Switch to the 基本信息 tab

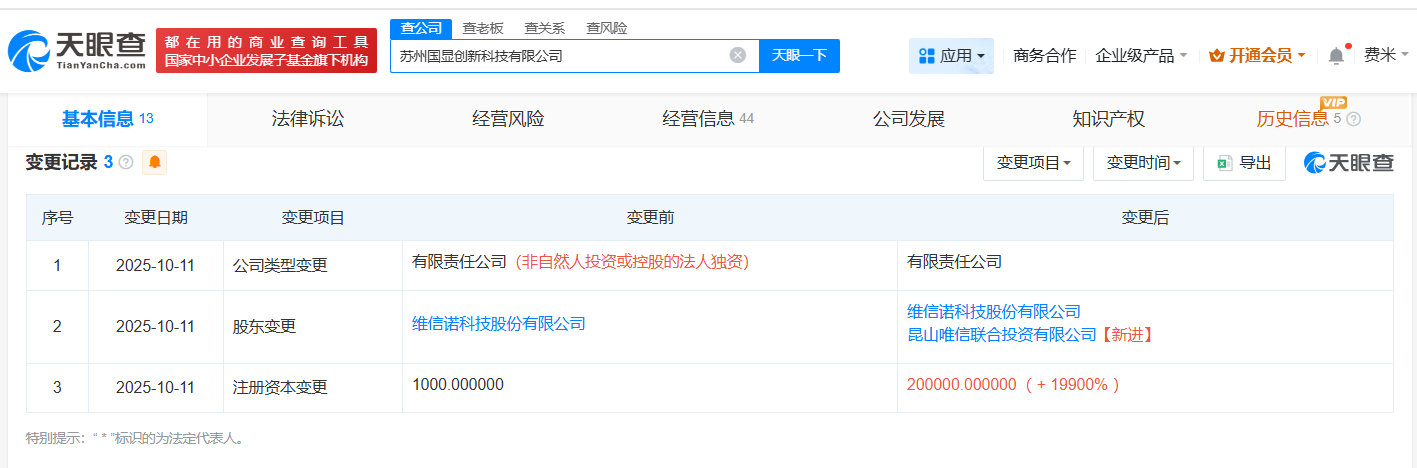click(107, 119)
